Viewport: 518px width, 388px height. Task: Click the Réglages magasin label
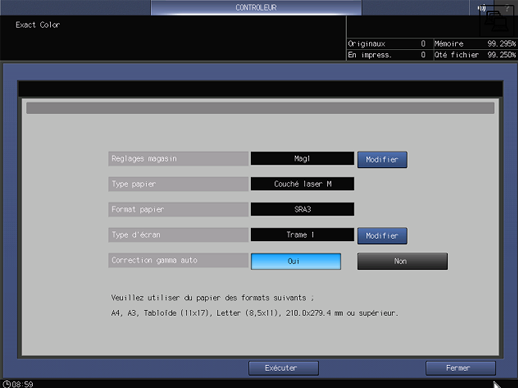[x=178, y=159]
